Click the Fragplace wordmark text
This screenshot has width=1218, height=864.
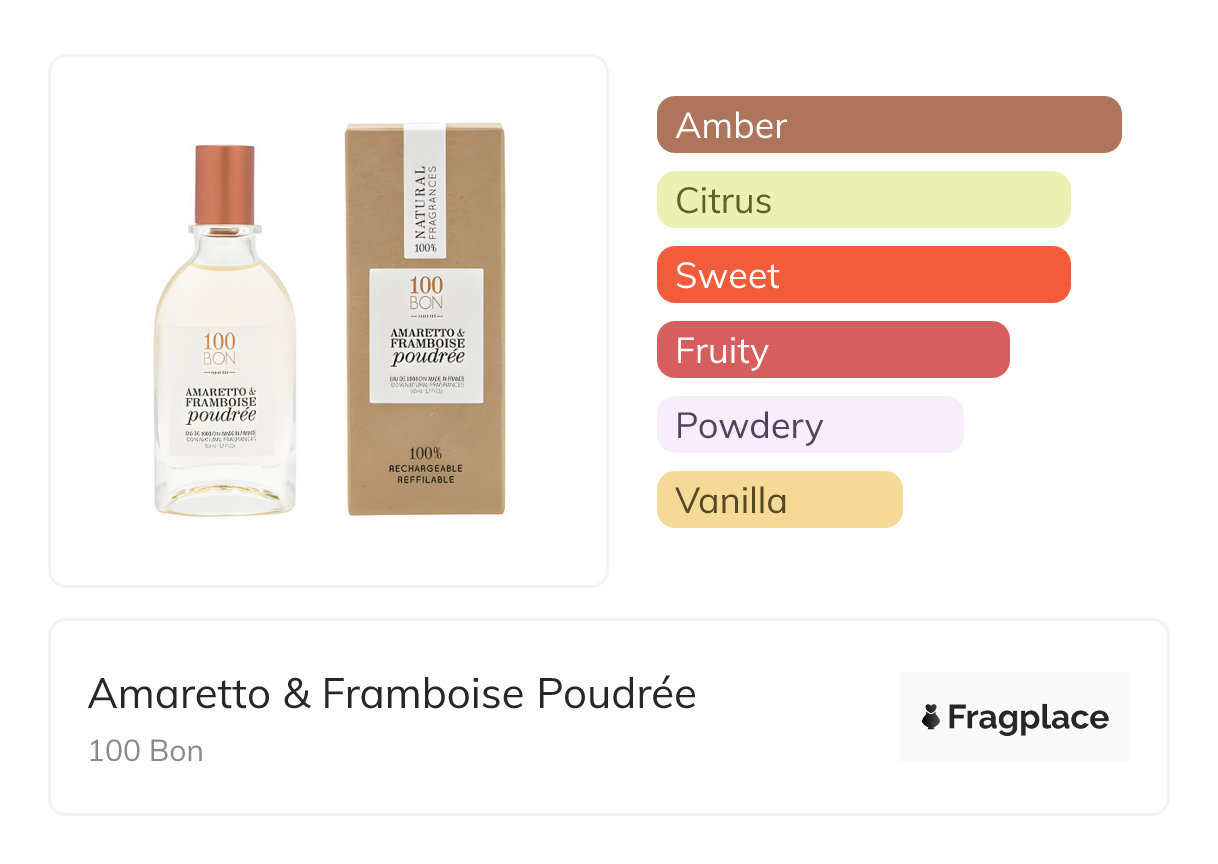click(1028, 717)
